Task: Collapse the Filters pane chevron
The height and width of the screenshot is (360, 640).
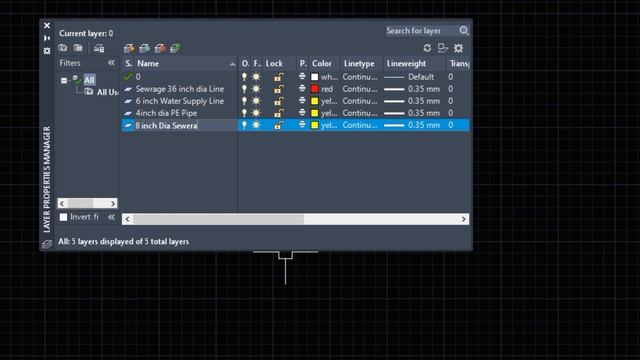Action: click(111, 63)
